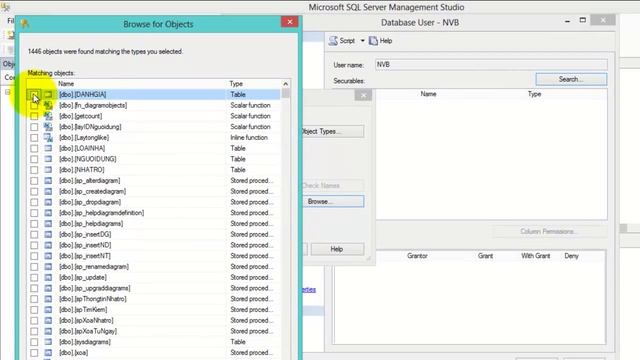
Task: Click the Name column header in Securables list
Action: (x=429, y=94)
